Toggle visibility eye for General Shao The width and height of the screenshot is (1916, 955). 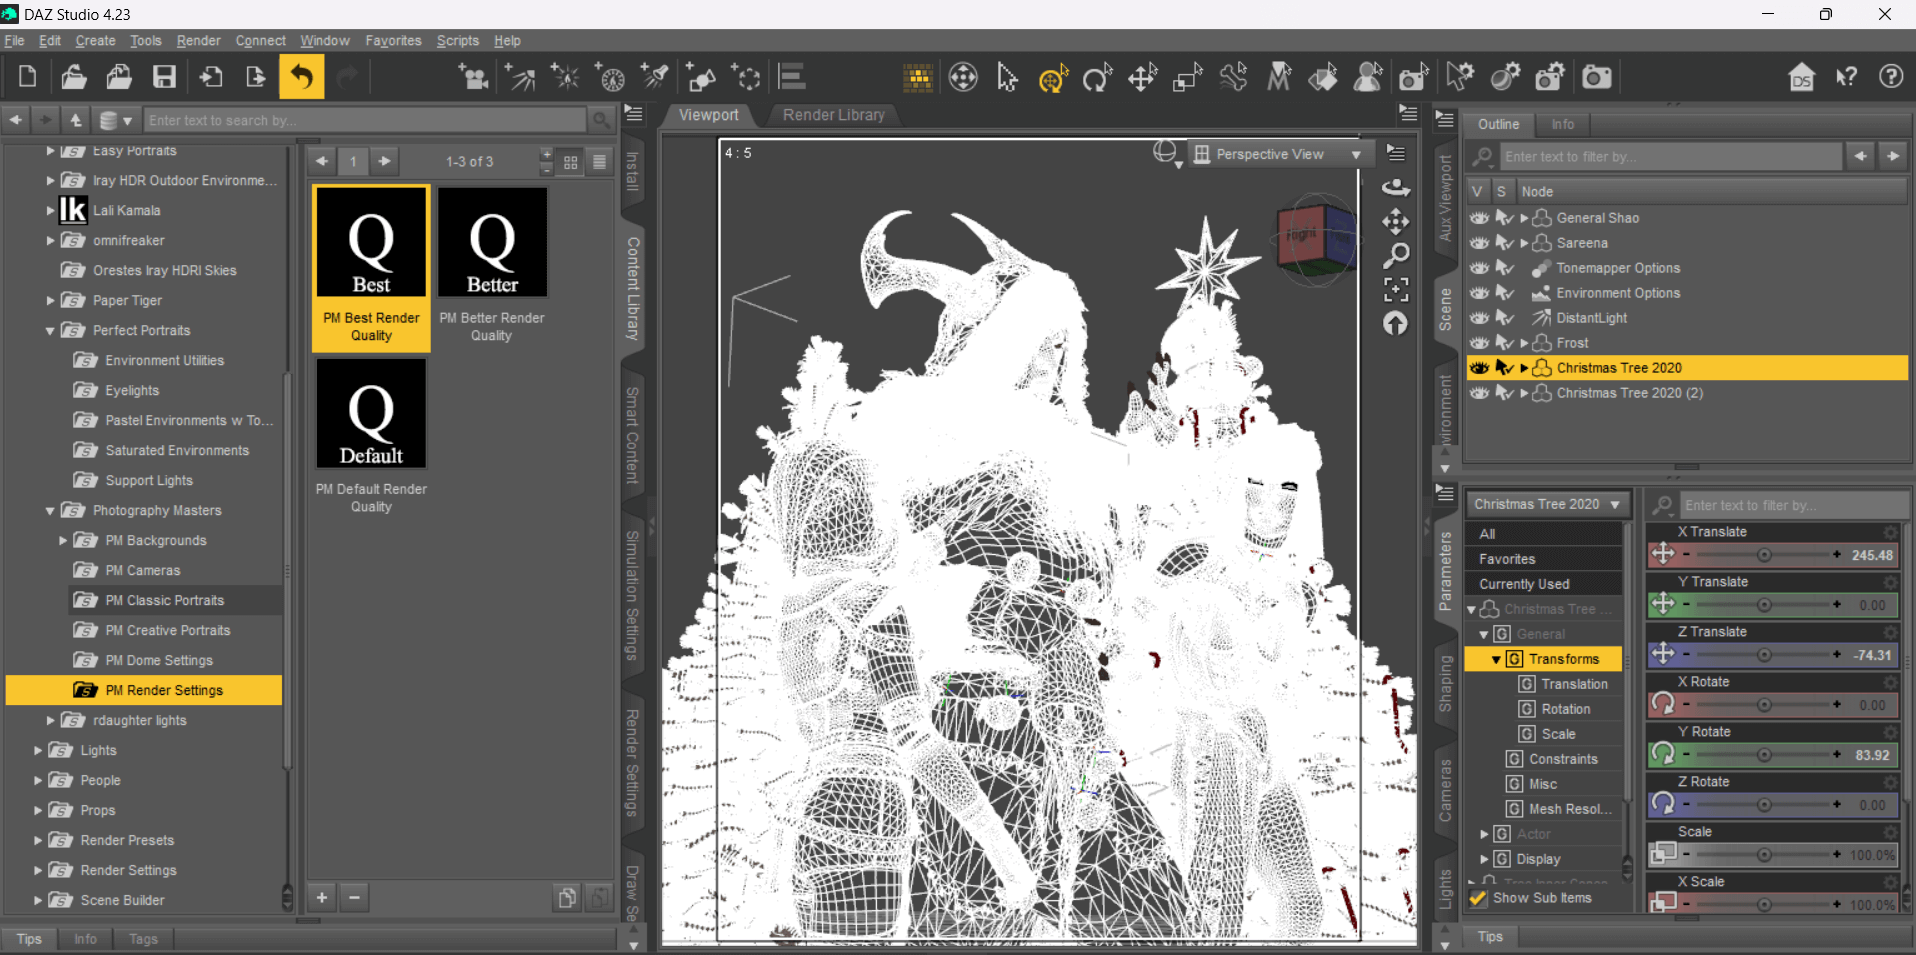coord(1479,218)
